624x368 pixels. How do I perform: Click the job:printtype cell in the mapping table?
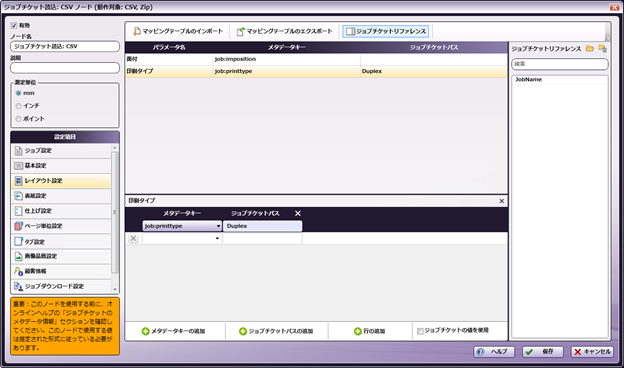[287, 71]
